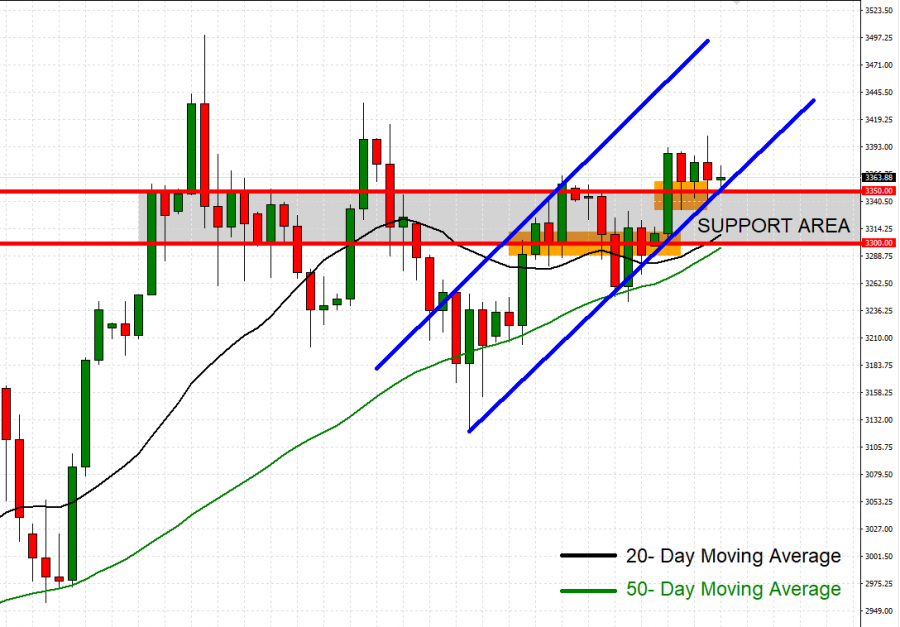
Task: Click the 3445.50 label on price axis
Action: tap(878, 93)
